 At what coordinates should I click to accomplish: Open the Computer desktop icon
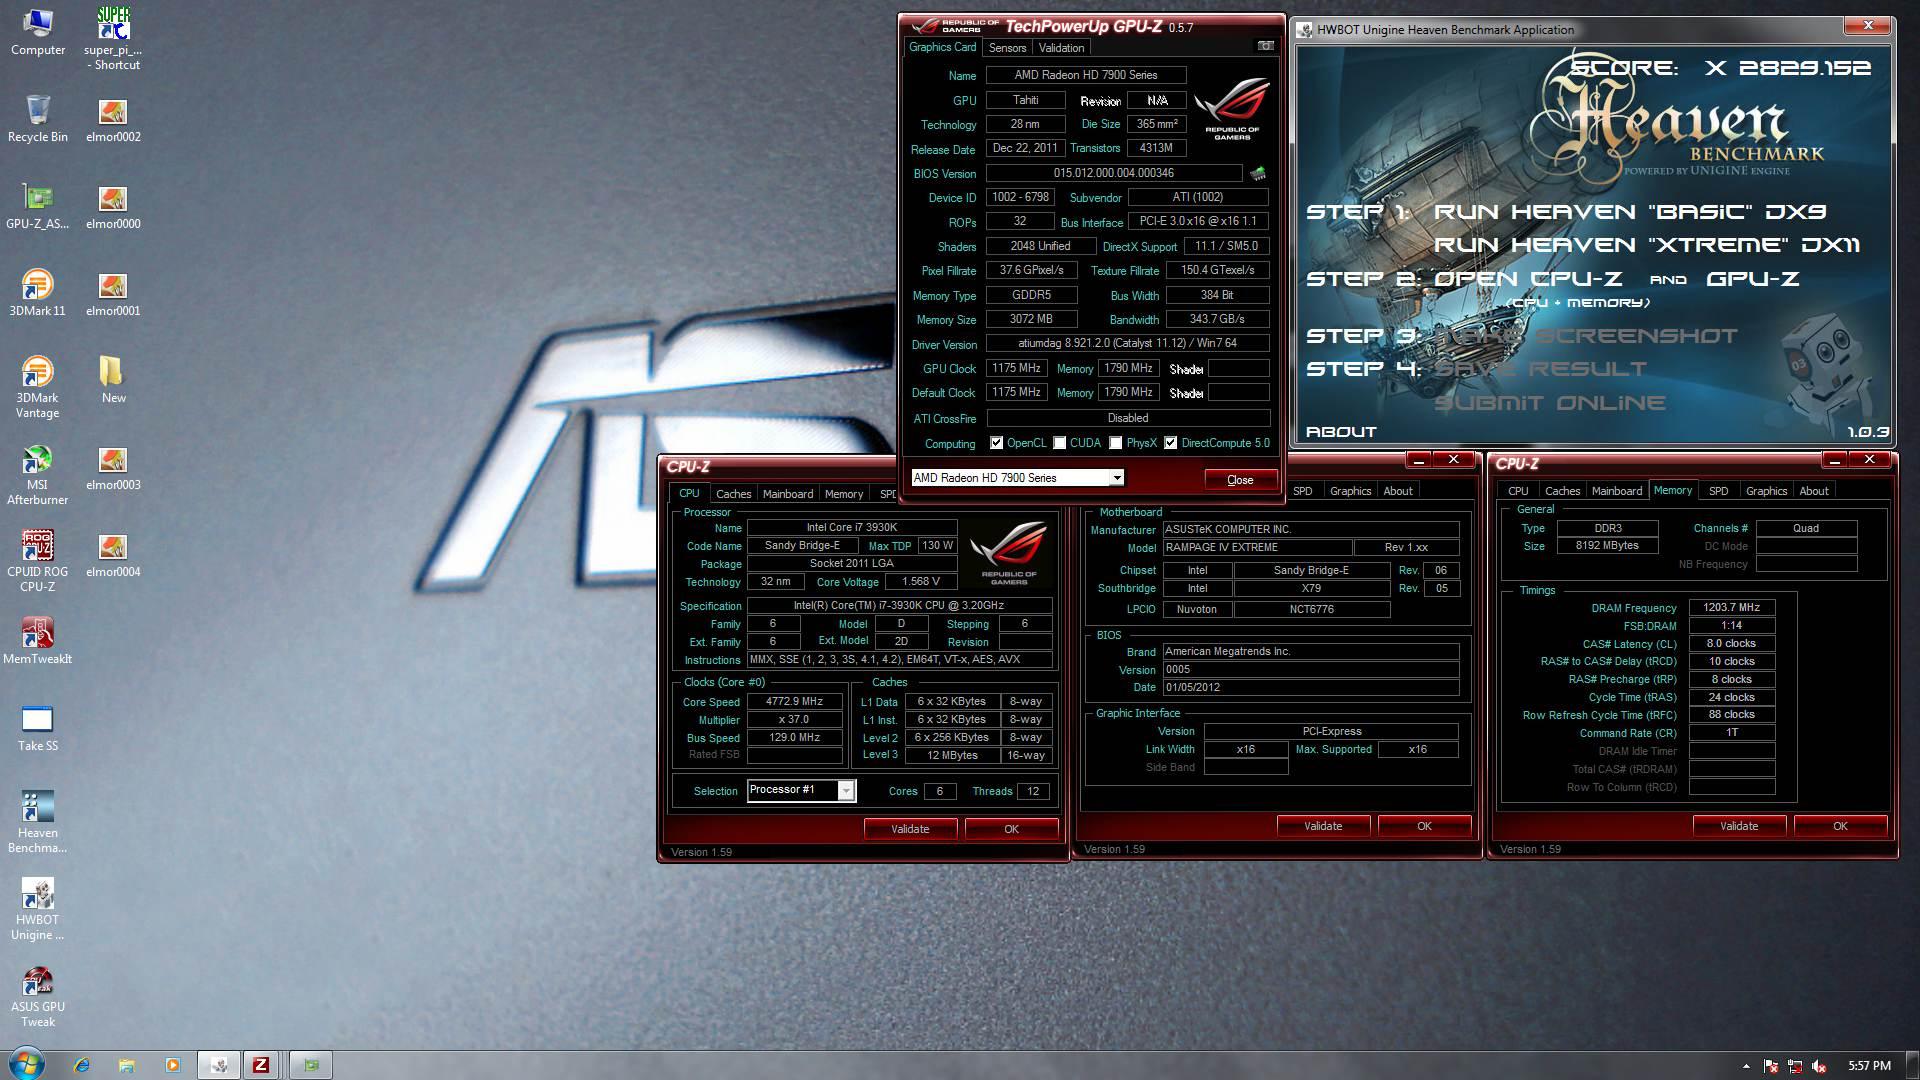[37, 32]
